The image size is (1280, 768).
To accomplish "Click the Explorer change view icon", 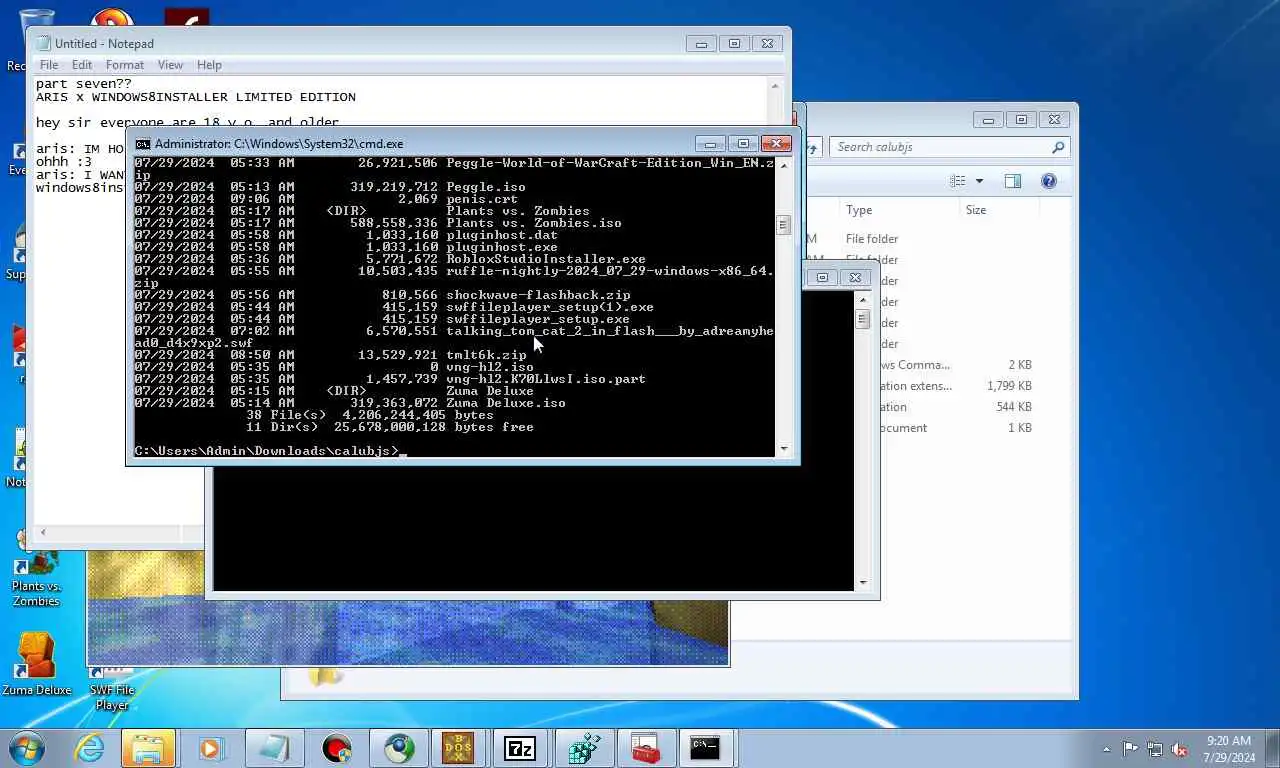I will pyautogui.click(x=958, y=181).
